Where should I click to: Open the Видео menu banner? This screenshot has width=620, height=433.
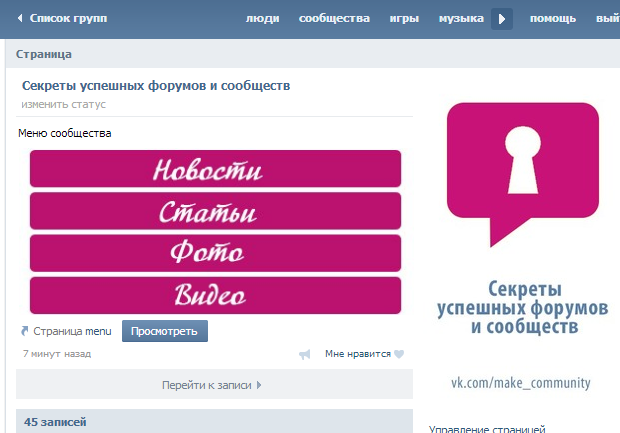pyautogui.click(x=215, y=295)
